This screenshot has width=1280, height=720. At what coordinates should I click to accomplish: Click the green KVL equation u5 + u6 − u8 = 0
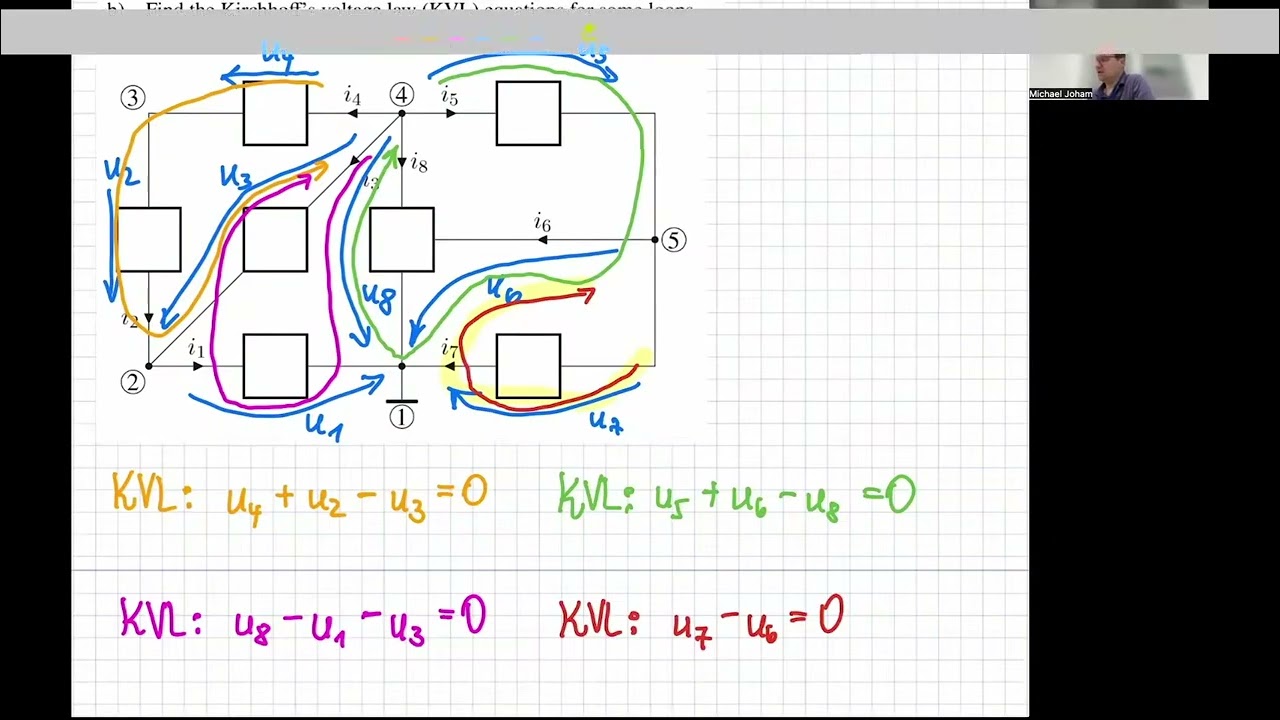click(737, 497)
